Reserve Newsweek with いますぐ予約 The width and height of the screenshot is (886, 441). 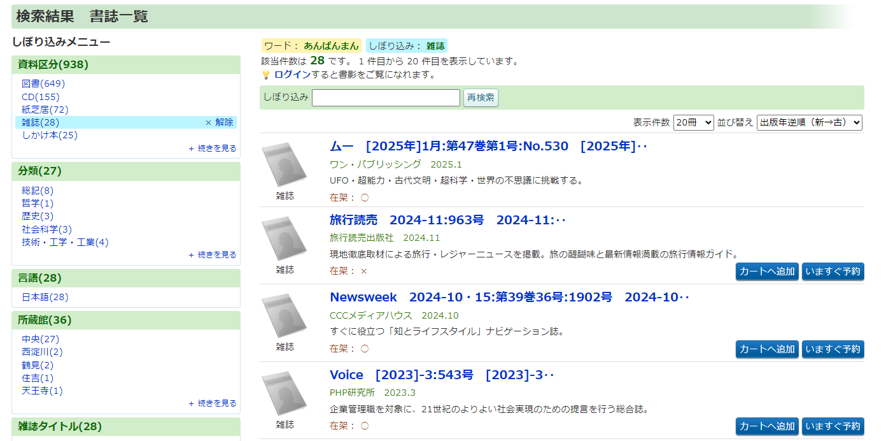833,349
